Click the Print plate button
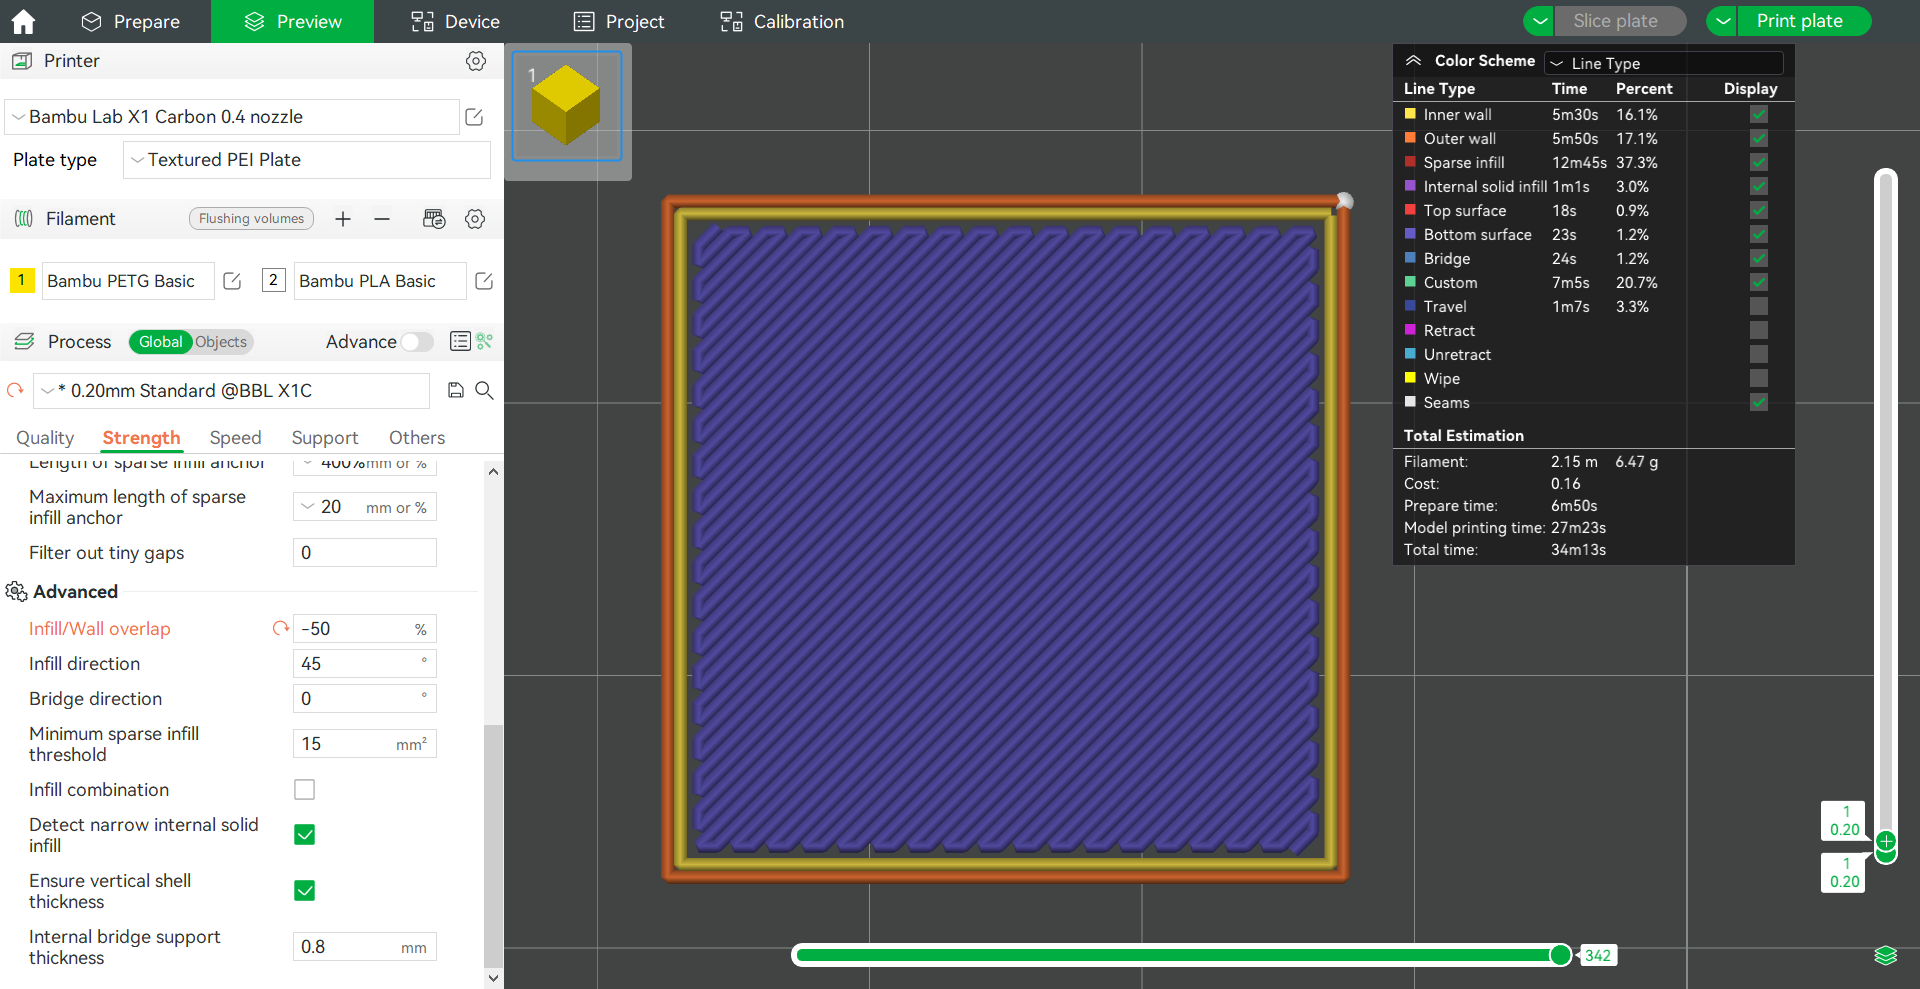 coord(1804,21)
